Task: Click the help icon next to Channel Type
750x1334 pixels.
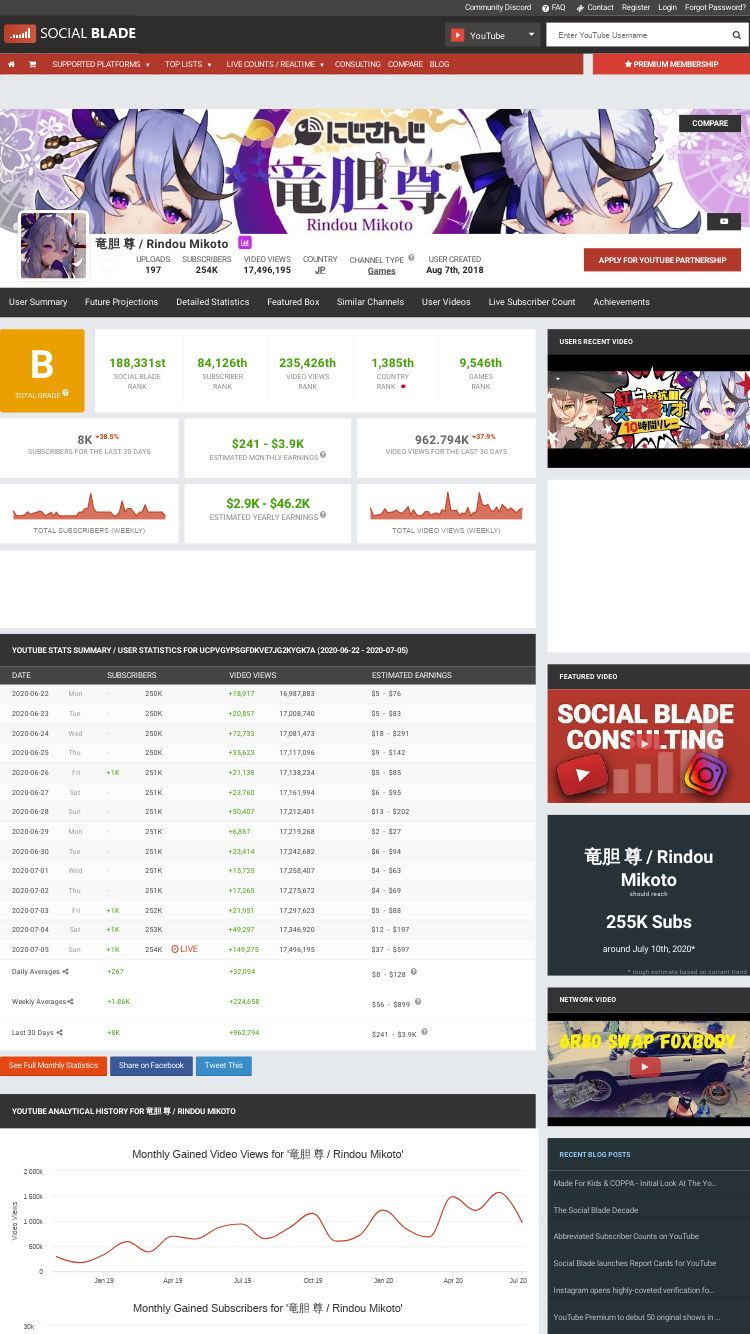Action: coord(411,258)
